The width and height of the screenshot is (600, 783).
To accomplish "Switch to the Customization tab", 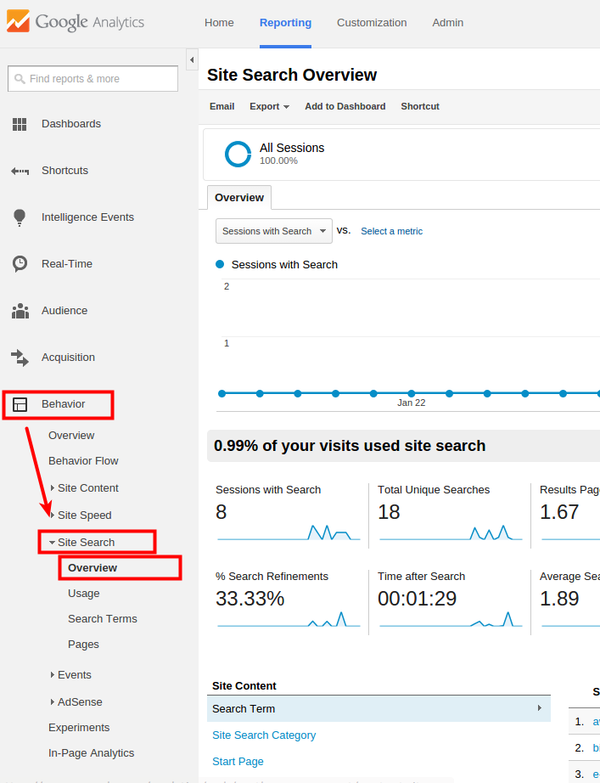I will pos(371,23).
